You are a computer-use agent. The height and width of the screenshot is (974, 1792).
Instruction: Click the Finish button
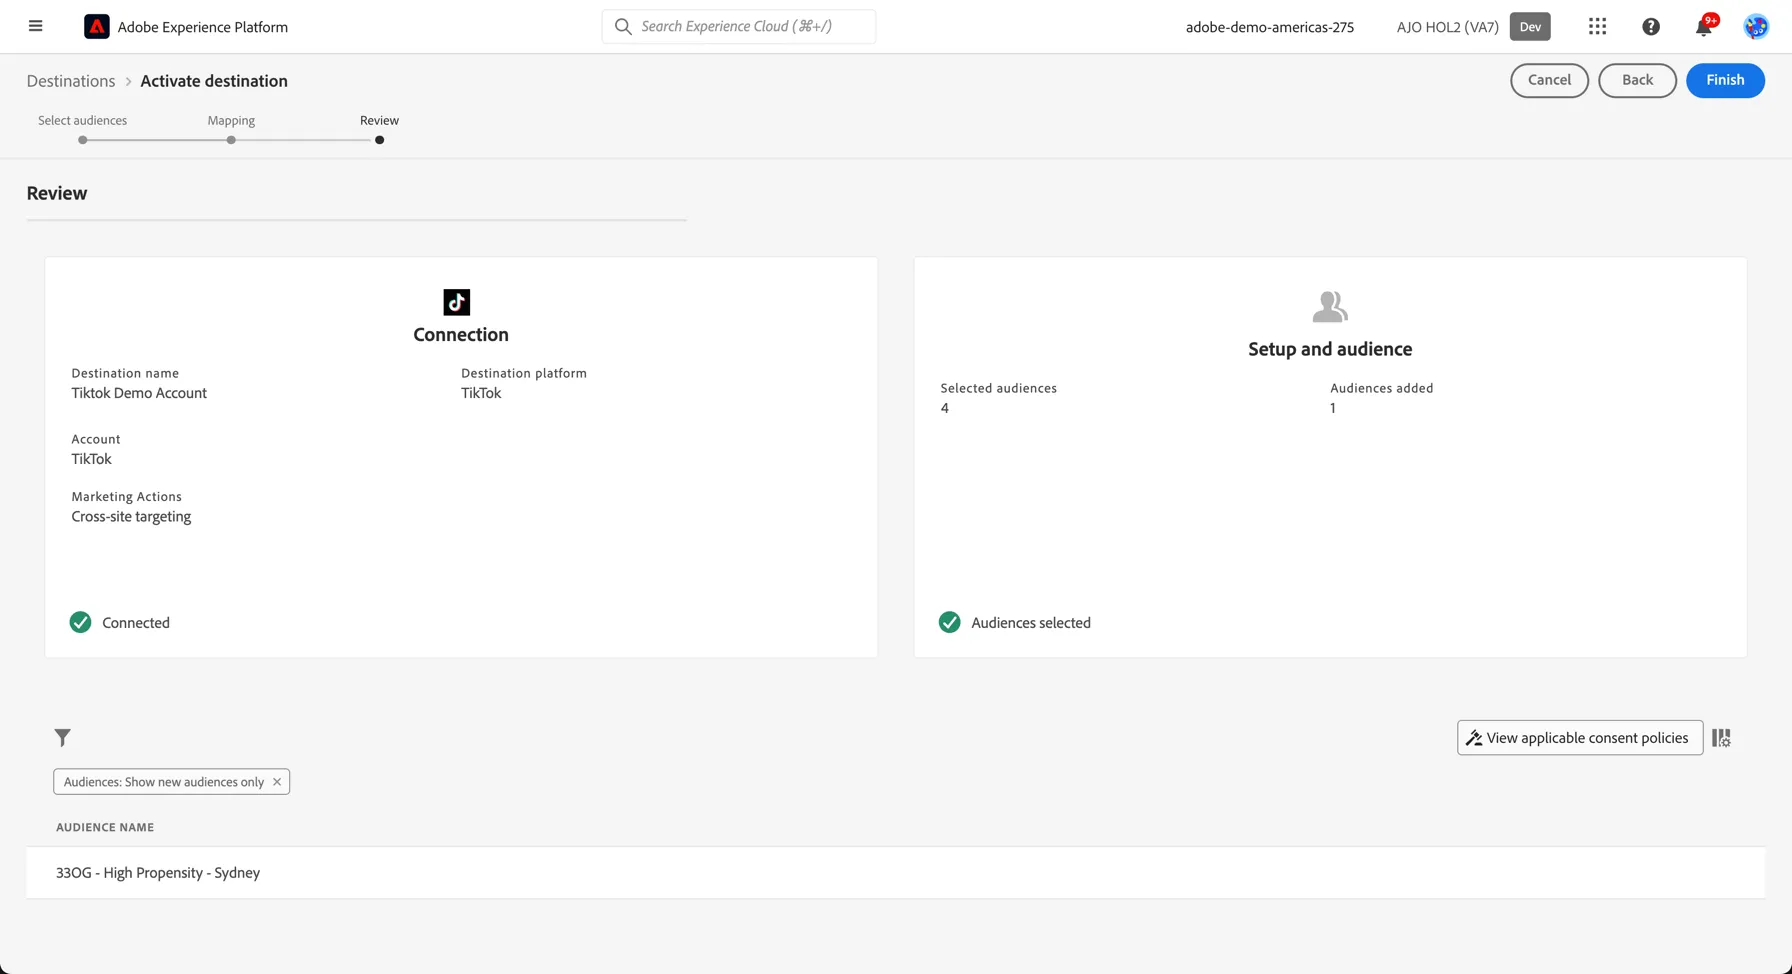coord(1725,80)
